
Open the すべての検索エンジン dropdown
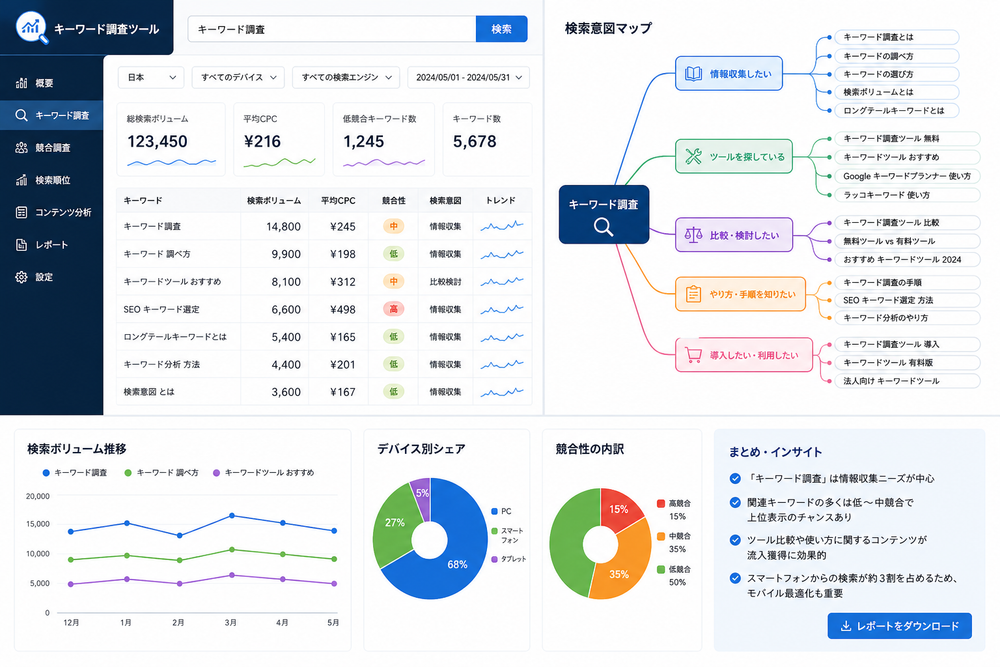point(346,77)
